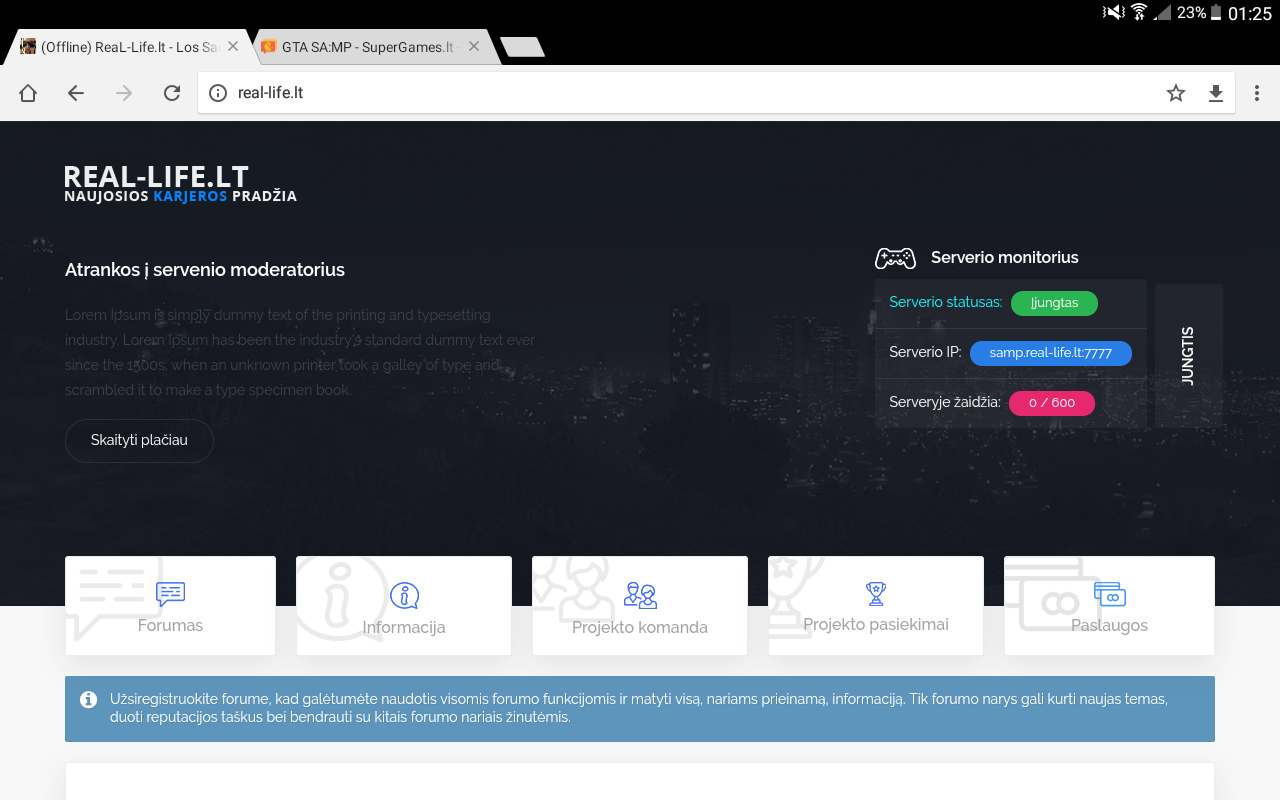Click the Serveryje žaidžia label
This screenshot has width=1280, height=800.
pyautogui.click(x=944, y=402)
